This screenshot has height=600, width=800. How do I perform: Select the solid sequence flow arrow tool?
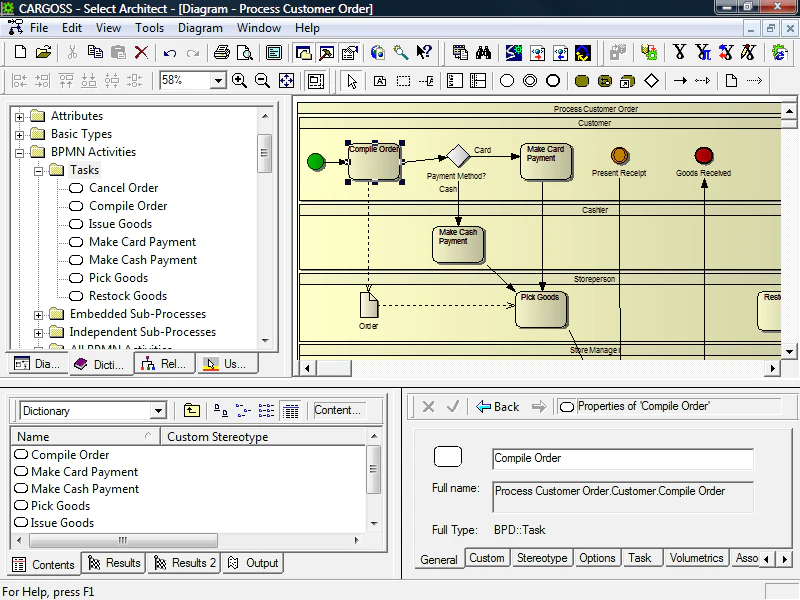pos(680,81)
